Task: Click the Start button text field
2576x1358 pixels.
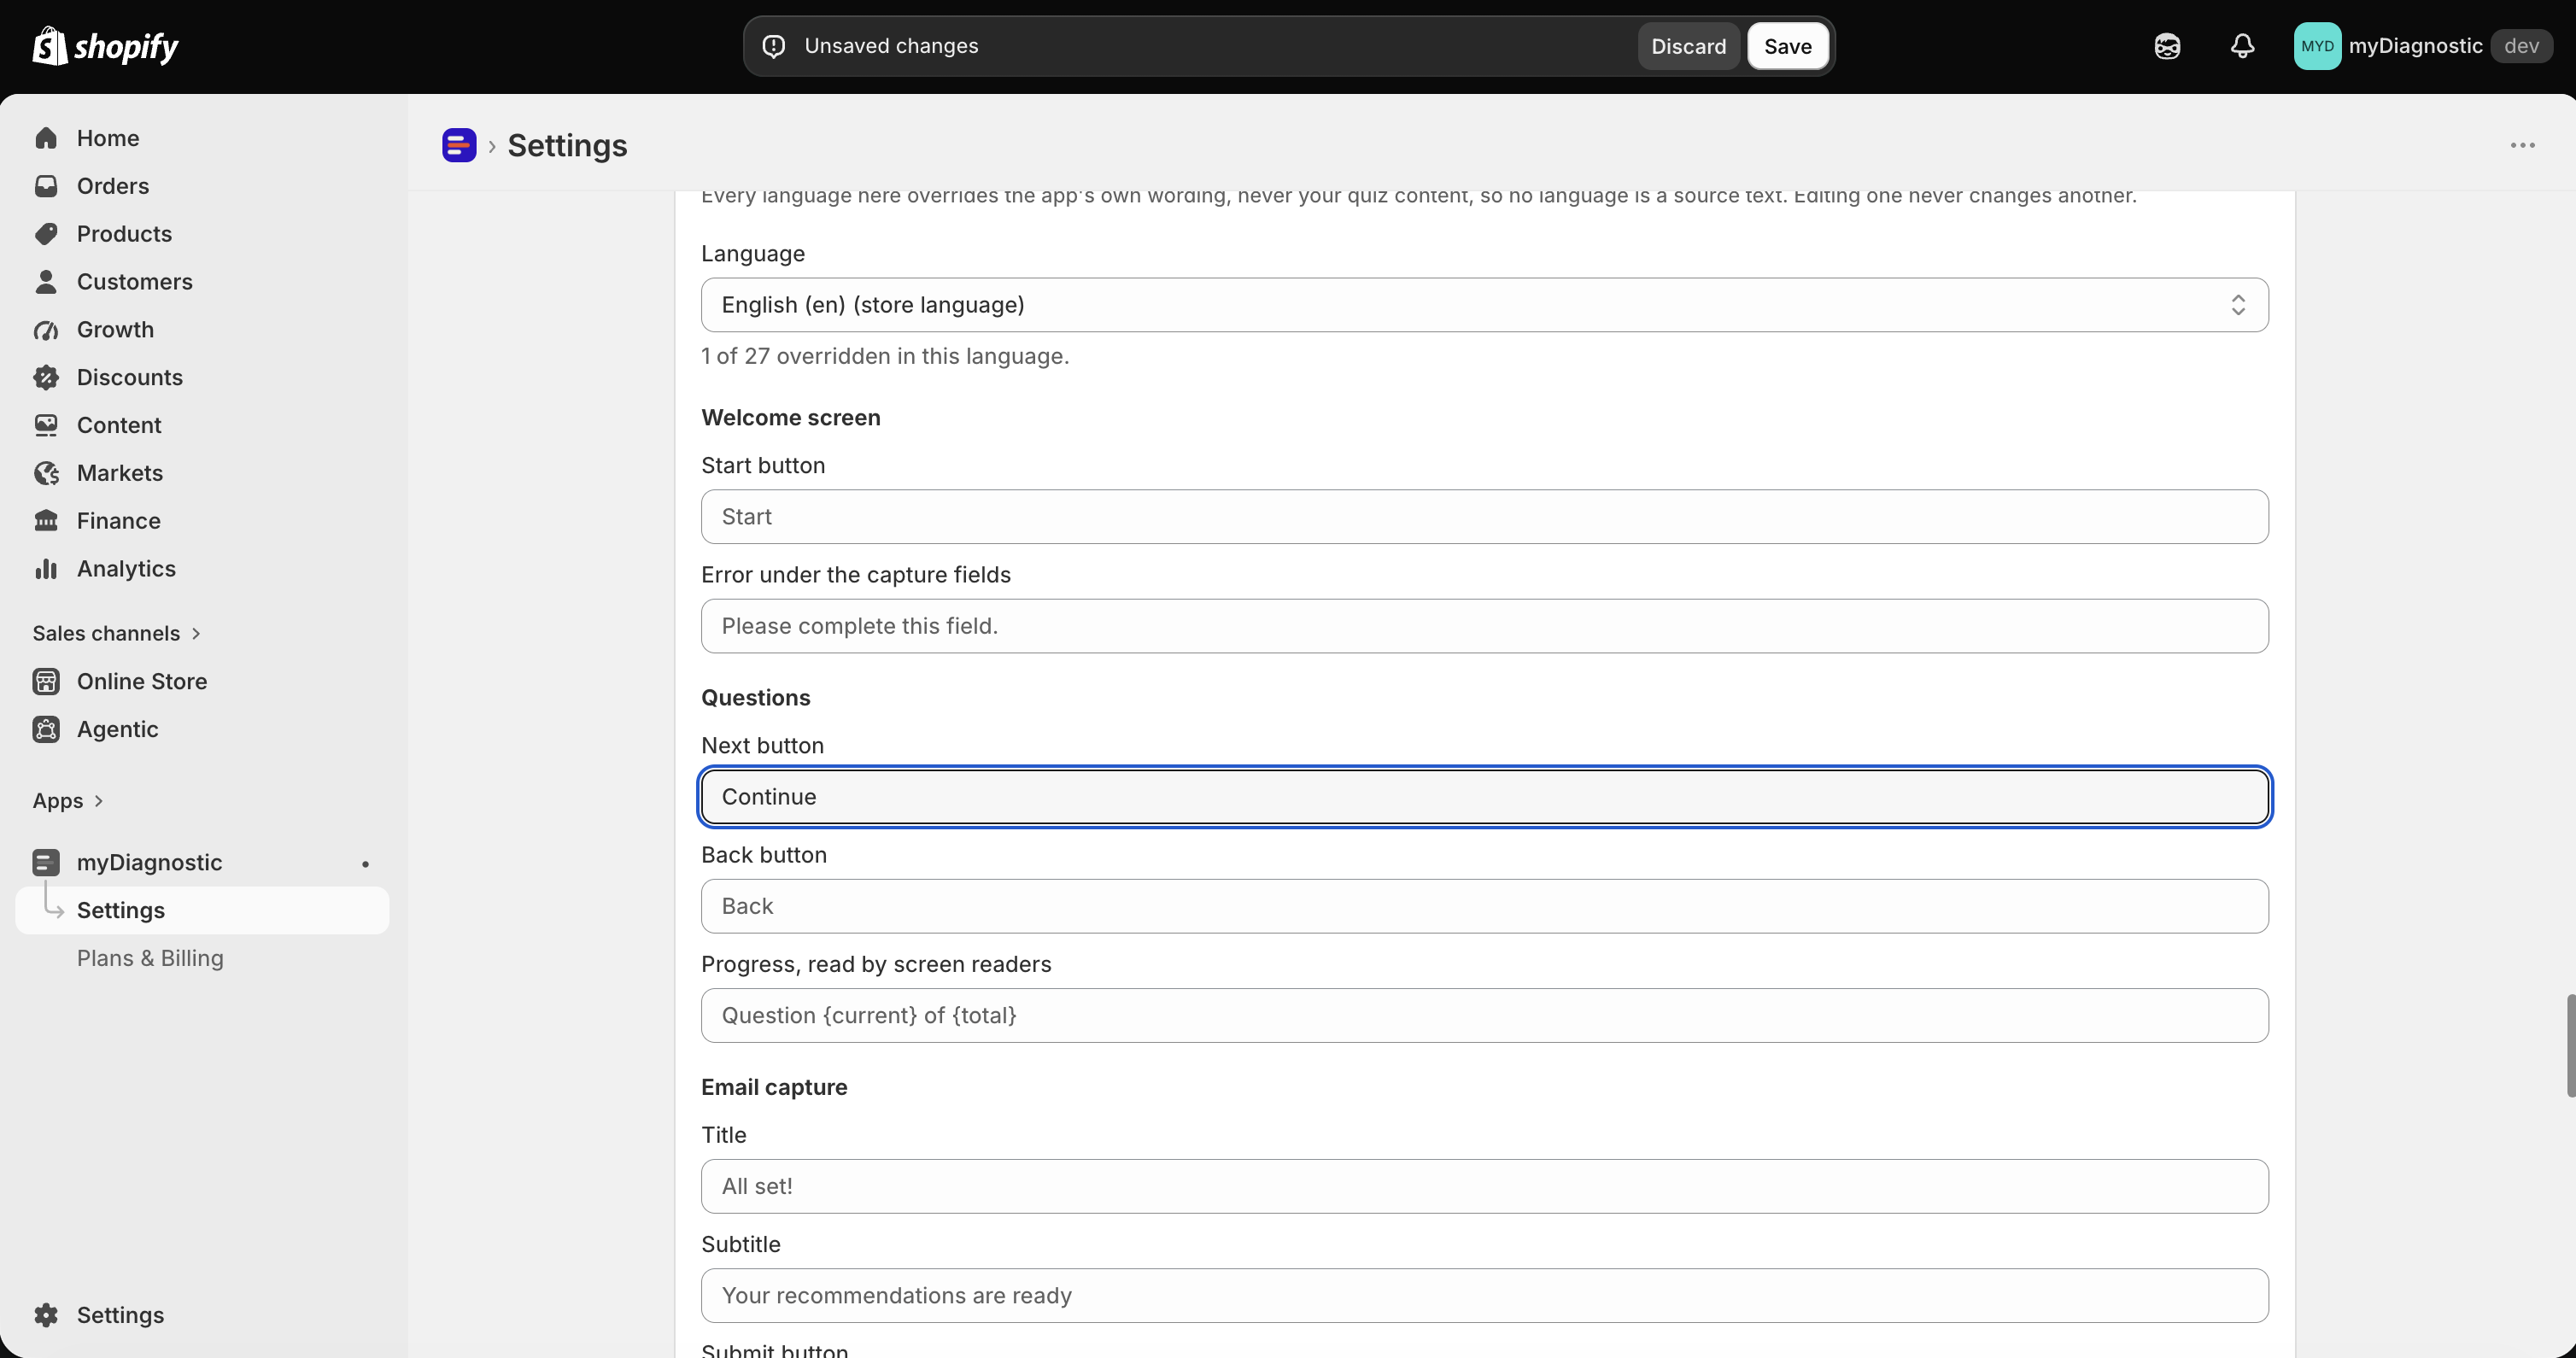Action: point(1484,517)
